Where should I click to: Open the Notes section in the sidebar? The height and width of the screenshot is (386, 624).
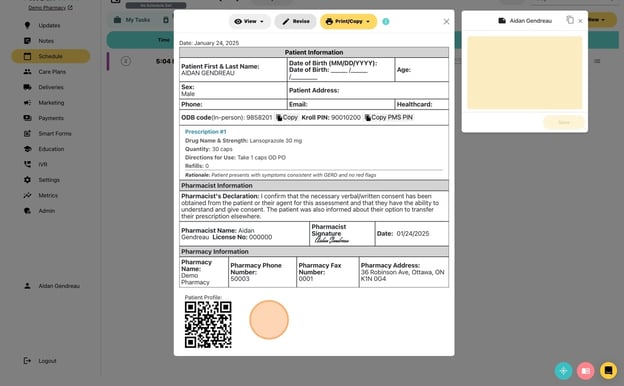coord(46,41)
